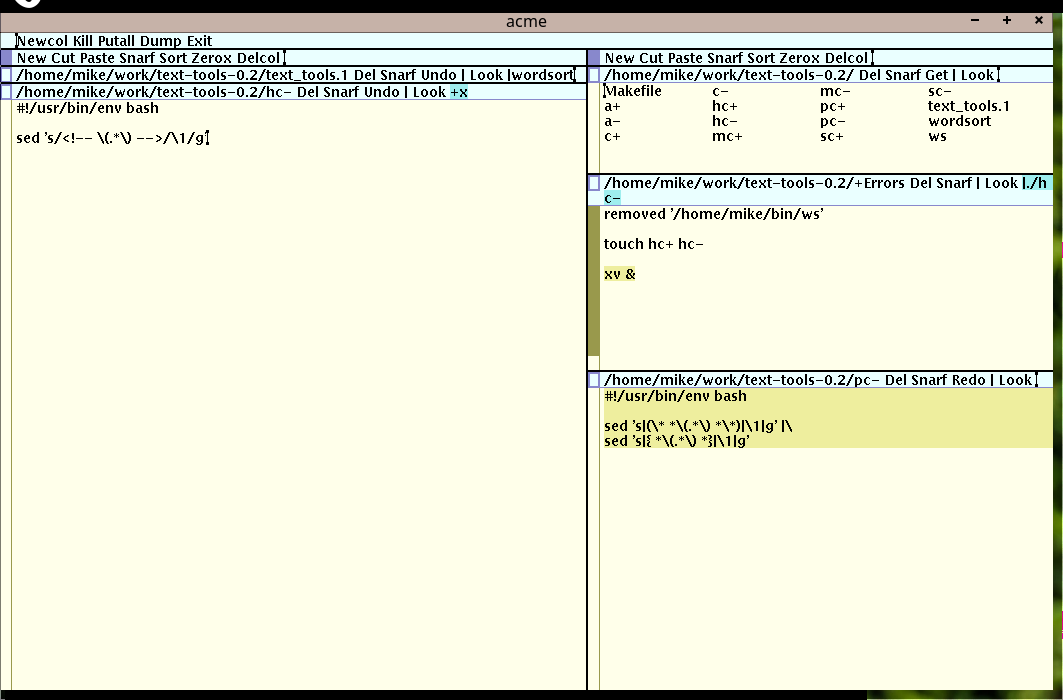Viewport: 1063px width, 700px height.
Task: Open the sc- file in directory listing
Action: tap(940, 91)
